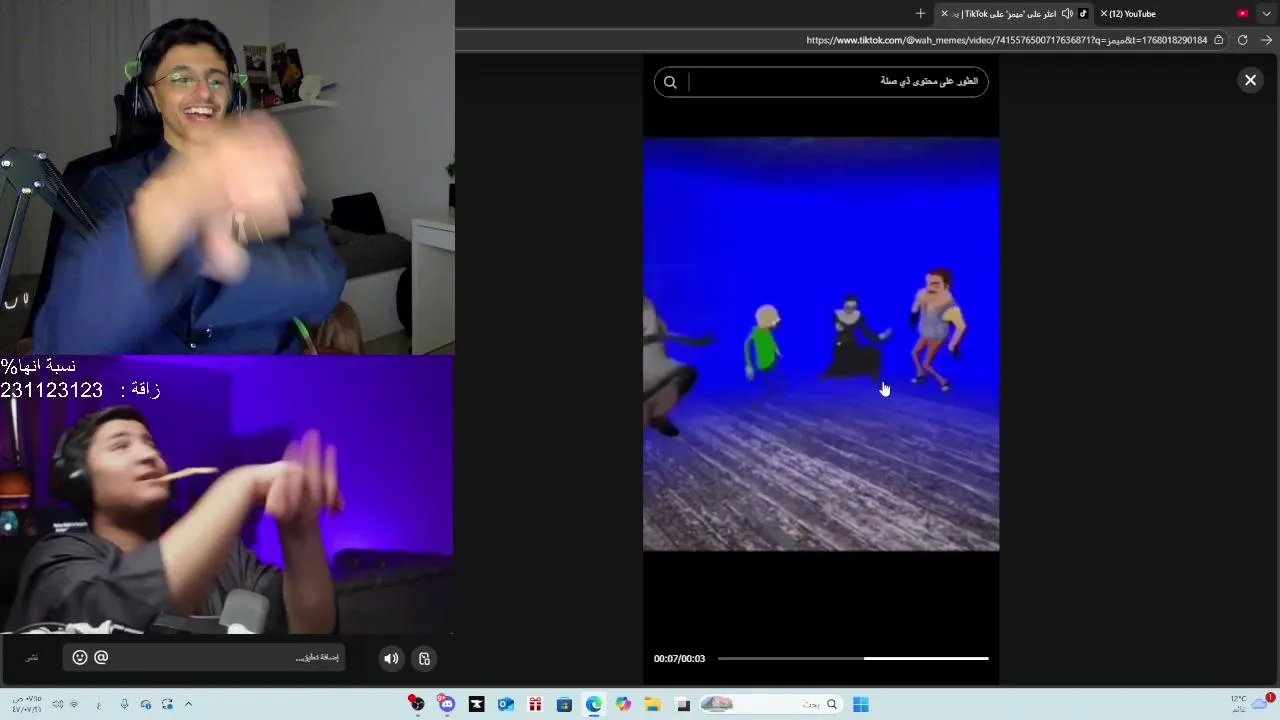The image size is (1280, 720).
Task: Click the post comment button
Action: click(x=32, y=657)
